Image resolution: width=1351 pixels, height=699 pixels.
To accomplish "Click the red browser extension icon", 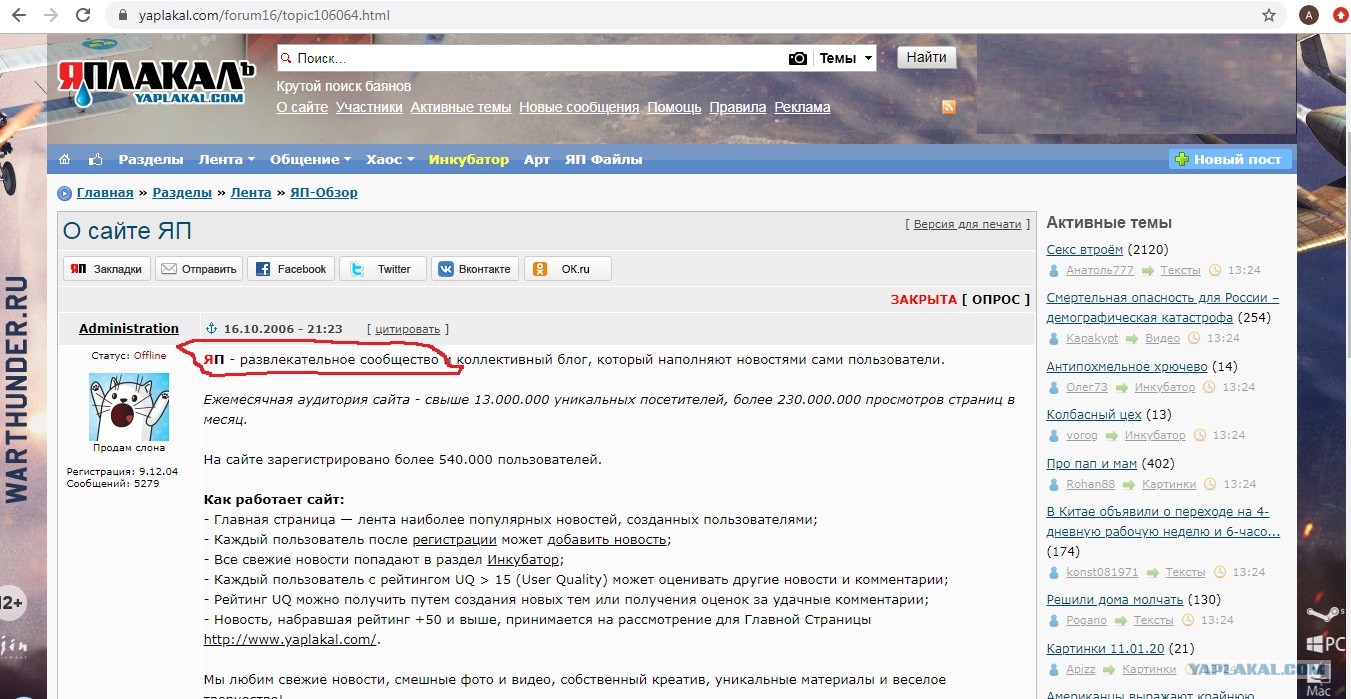I will (x=1340, y=15).
